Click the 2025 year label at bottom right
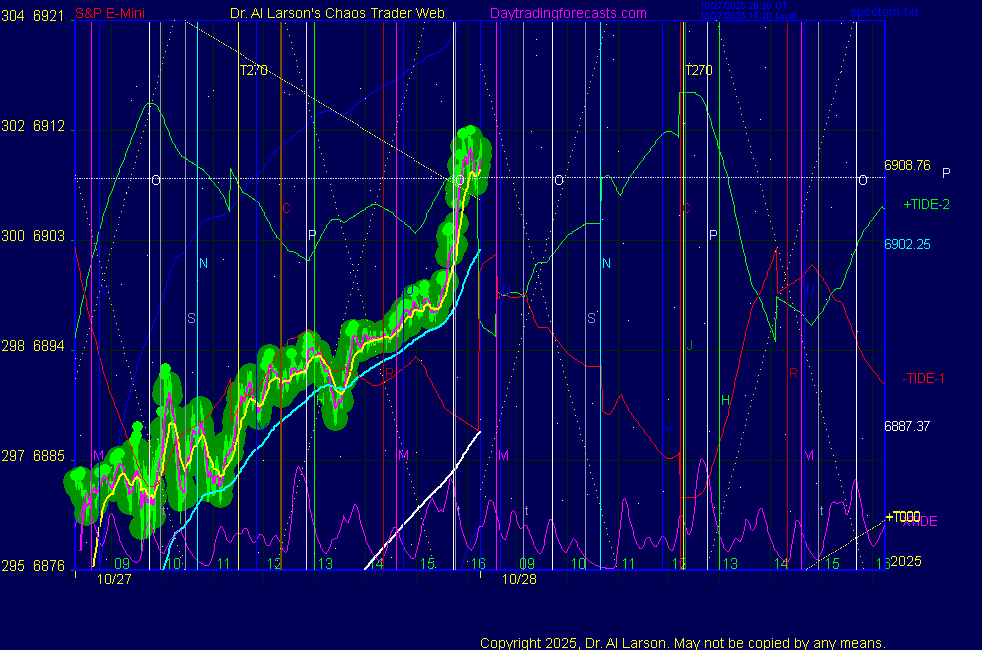The width and height of the screenshot is (982, 650). tap(904, 561)
